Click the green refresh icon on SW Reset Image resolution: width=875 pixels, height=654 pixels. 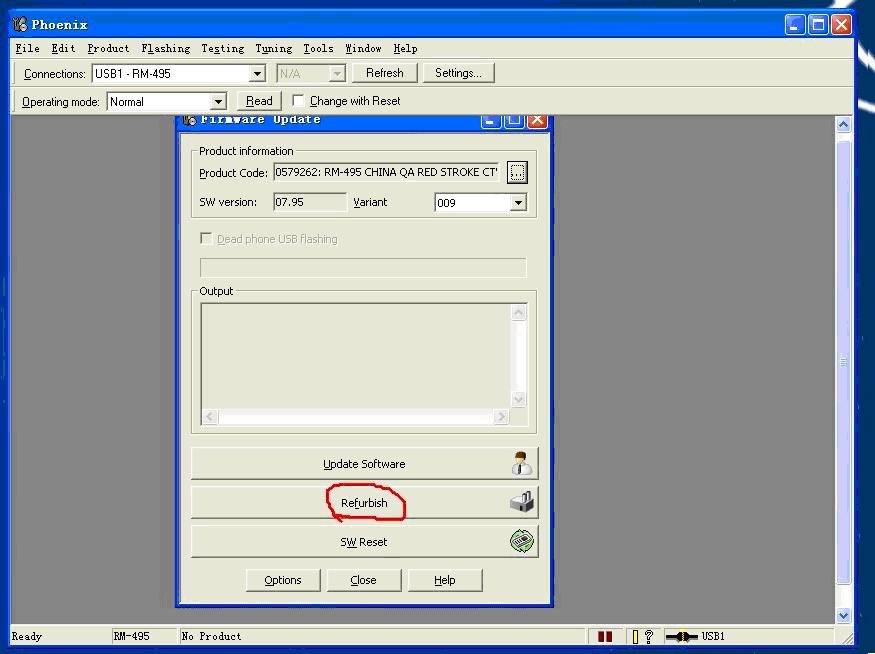pos(521,542)
